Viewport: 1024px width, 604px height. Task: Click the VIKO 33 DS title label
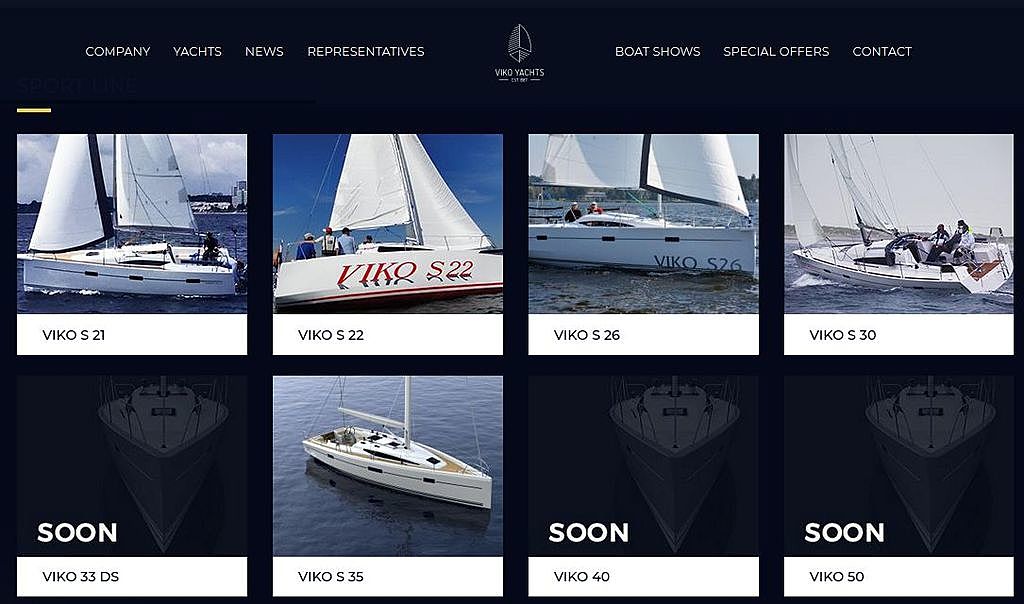tap(80, 577)
